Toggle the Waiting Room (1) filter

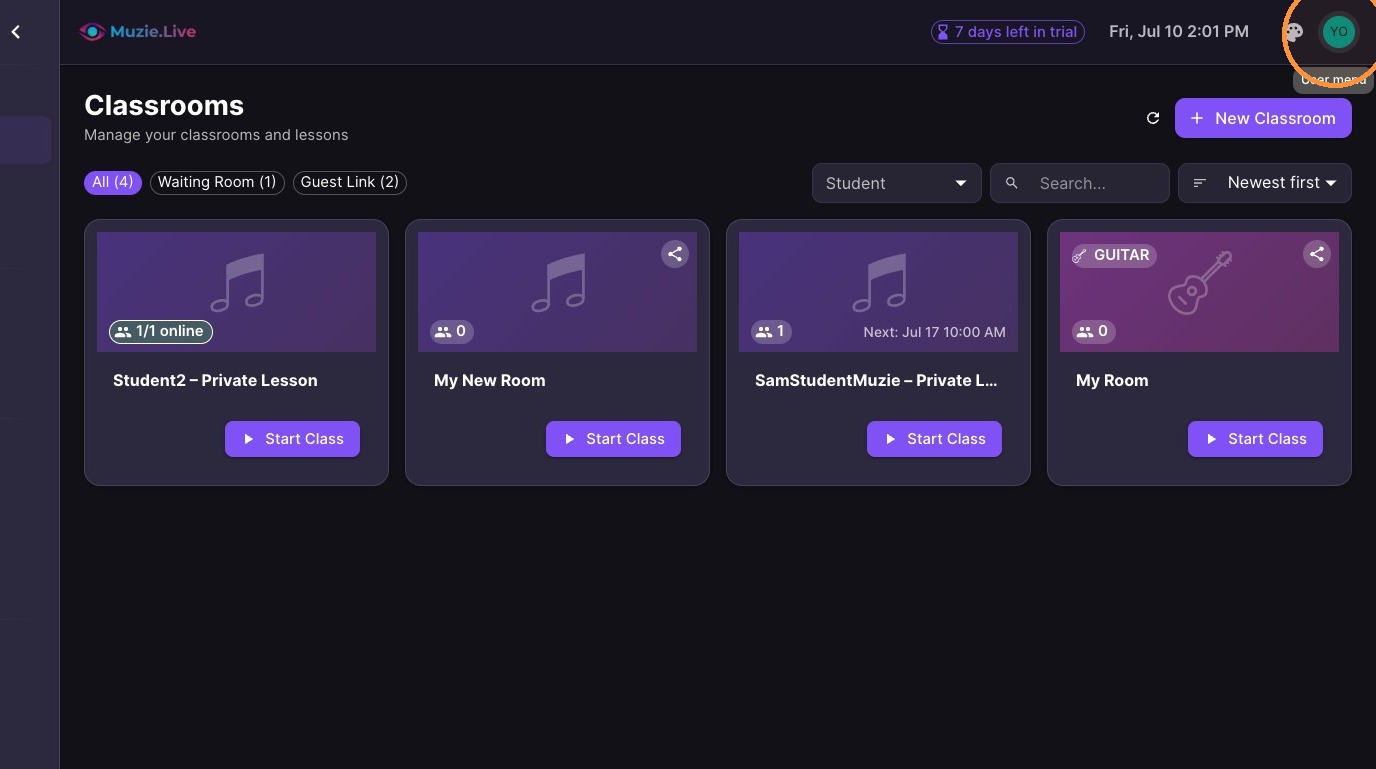point(217,182)
